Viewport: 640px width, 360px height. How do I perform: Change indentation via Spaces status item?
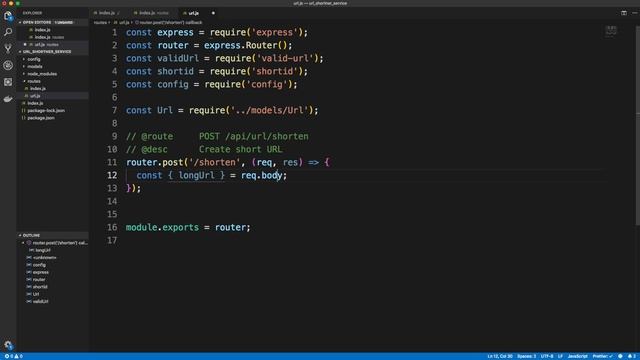(x=527, y=356)
